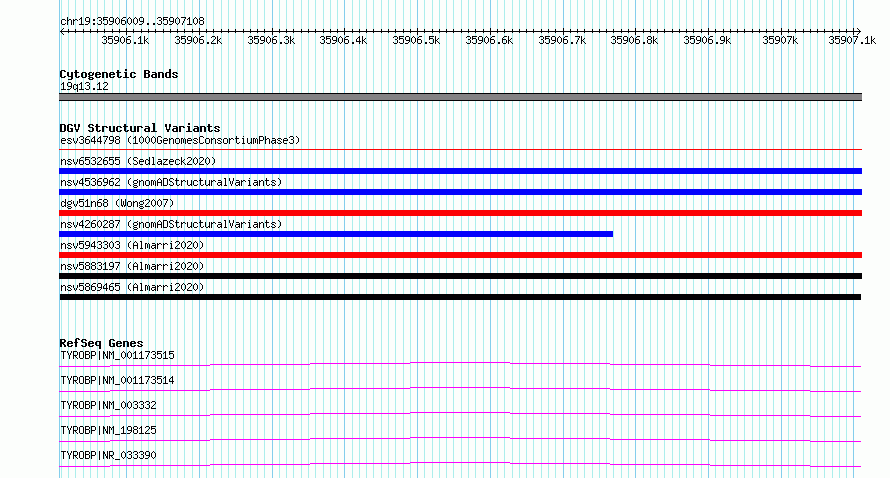890x478 pixels.
Task: Open variant dgv51n68 (Wong2007) label
Action: pos(117,203)
